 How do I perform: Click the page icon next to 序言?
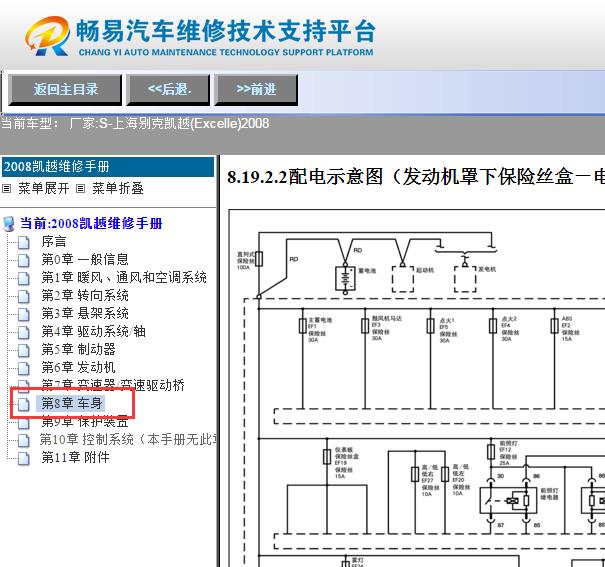pyautogui.click(x=24, y=243)
